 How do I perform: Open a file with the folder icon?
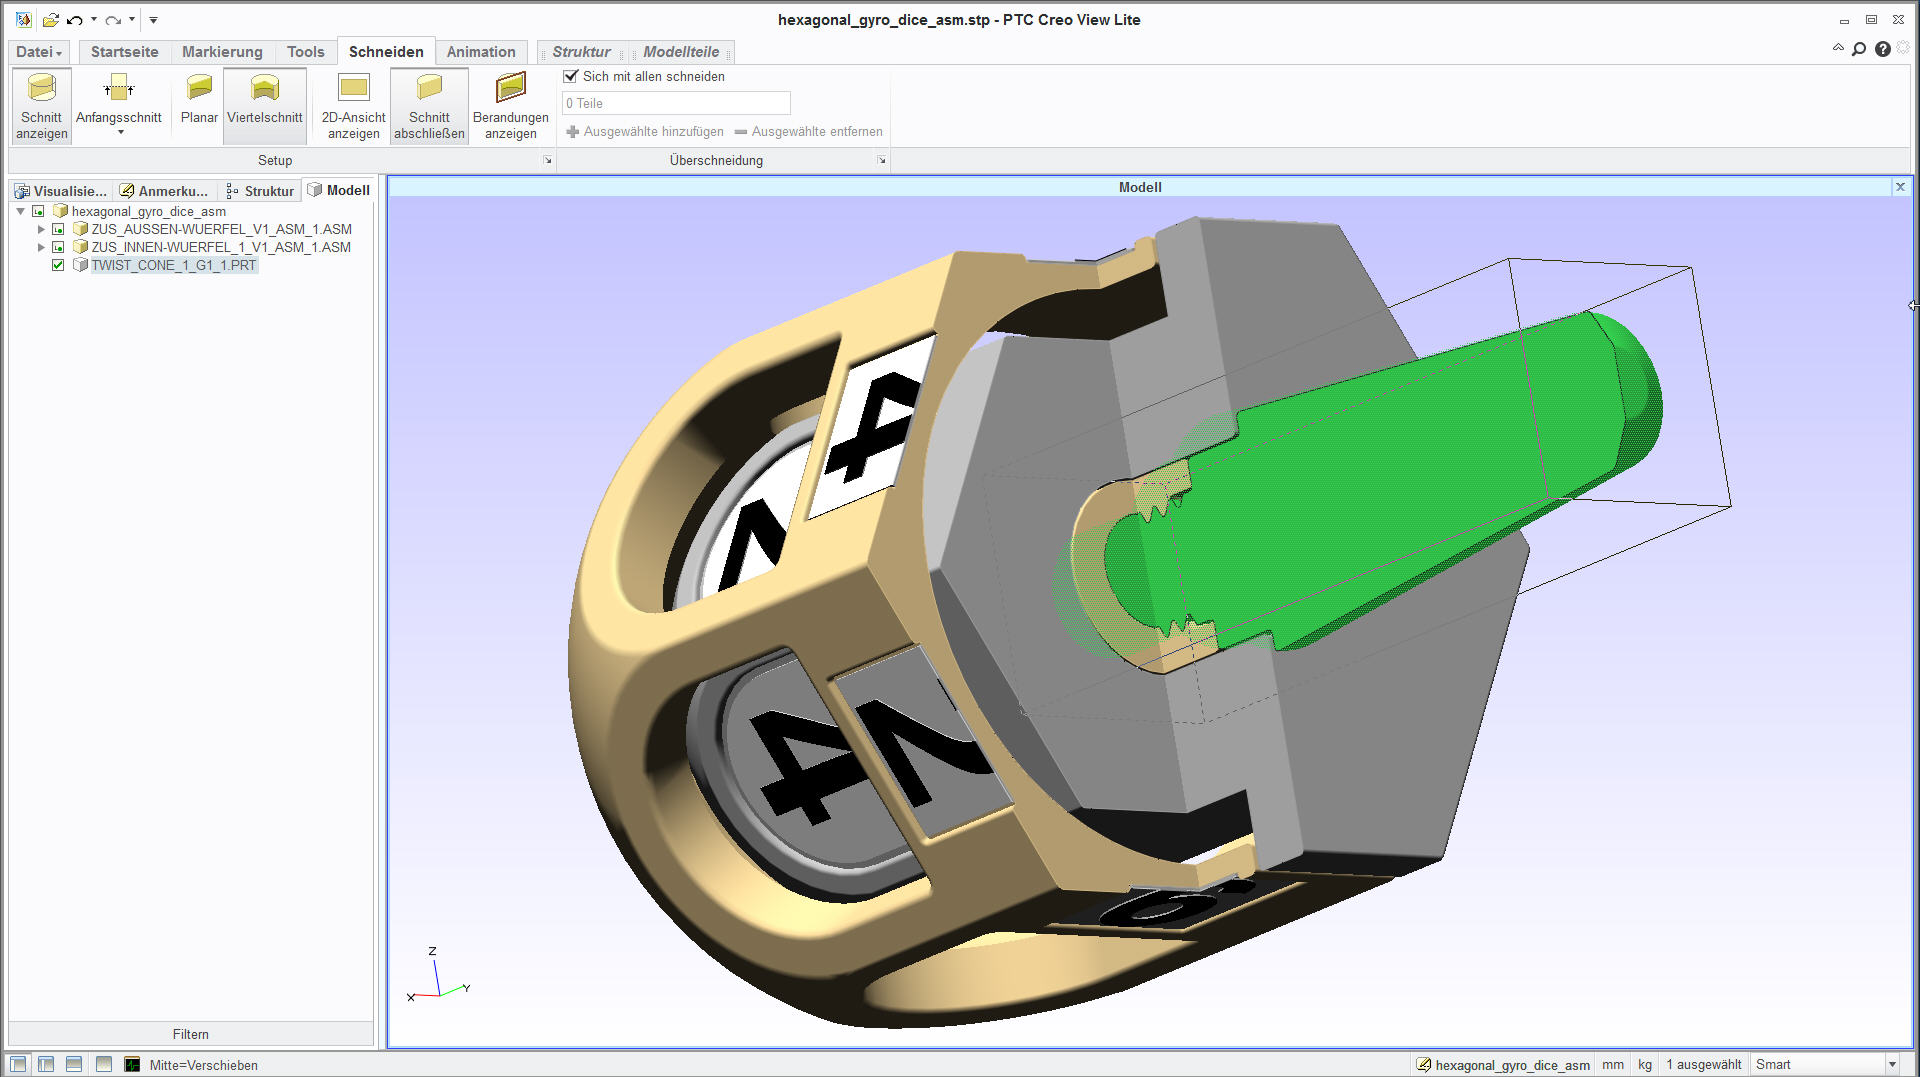click(x=50, y=20)
